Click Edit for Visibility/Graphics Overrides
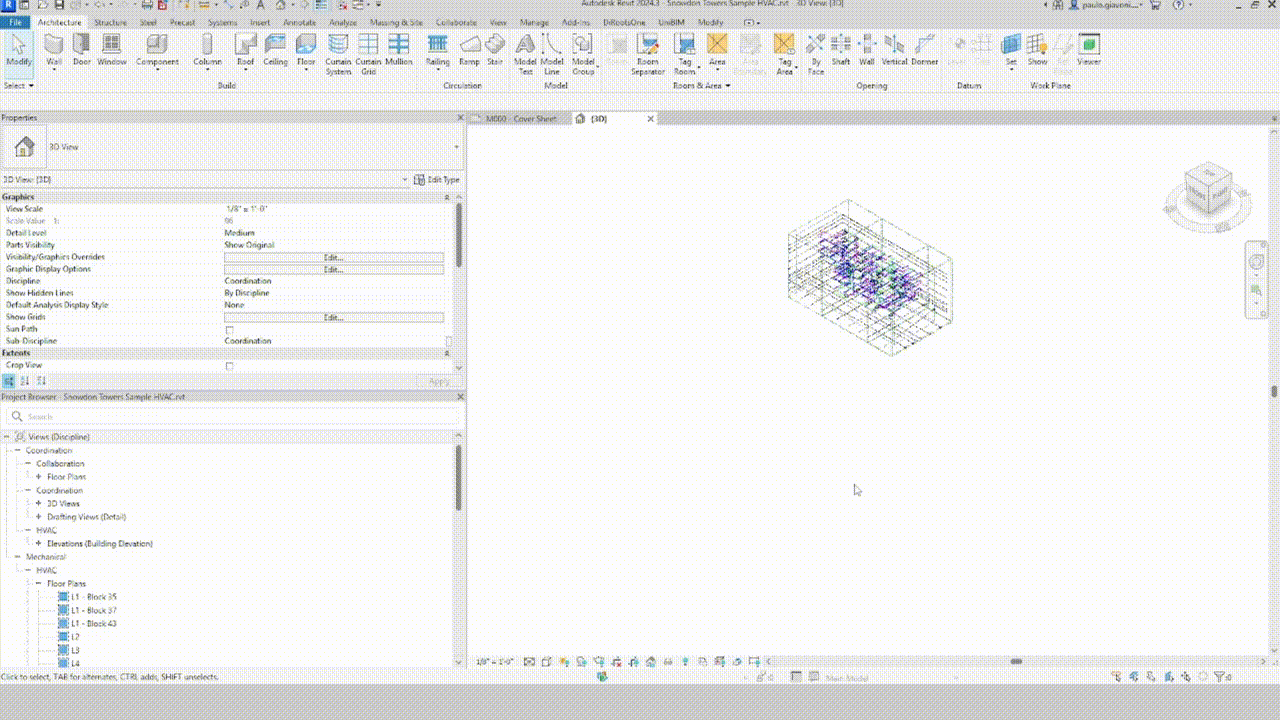The image size is (1280, 720). [334, 257]
